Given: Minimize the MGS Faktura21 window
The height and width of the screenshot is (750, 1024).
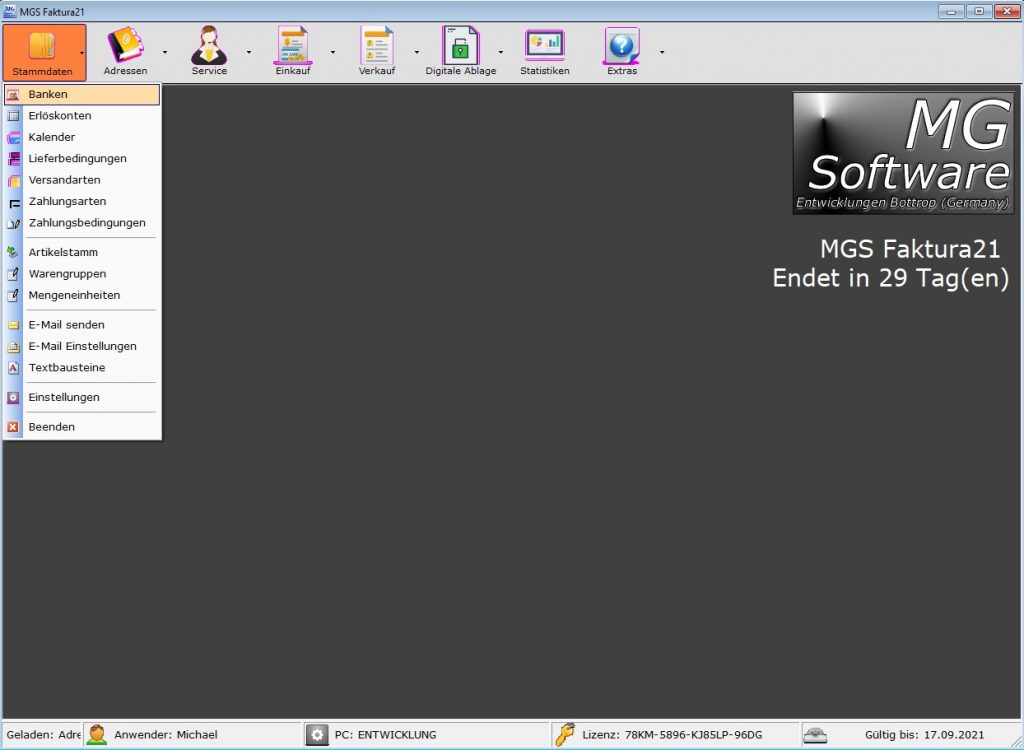Looking at the screenshot, I should click(x=951, y=11).
